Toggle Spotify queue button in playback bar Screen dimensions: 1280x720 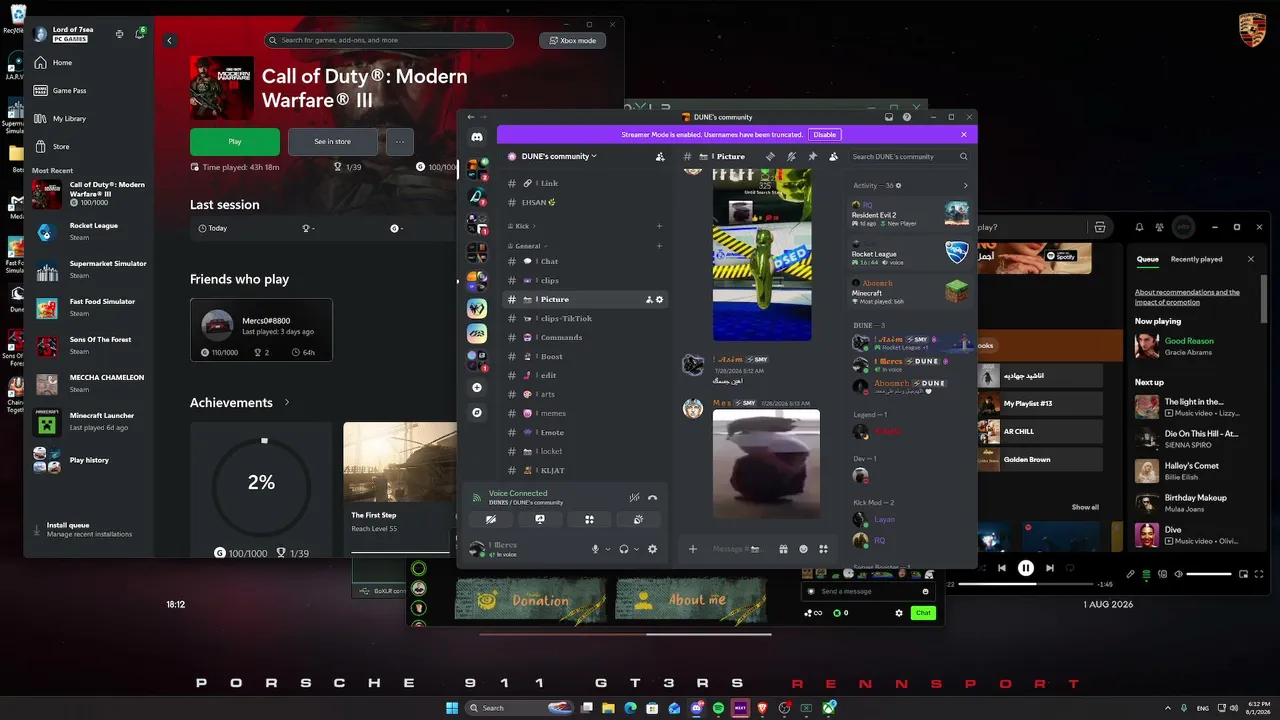pyautogui.click(x=1146, y=574)
